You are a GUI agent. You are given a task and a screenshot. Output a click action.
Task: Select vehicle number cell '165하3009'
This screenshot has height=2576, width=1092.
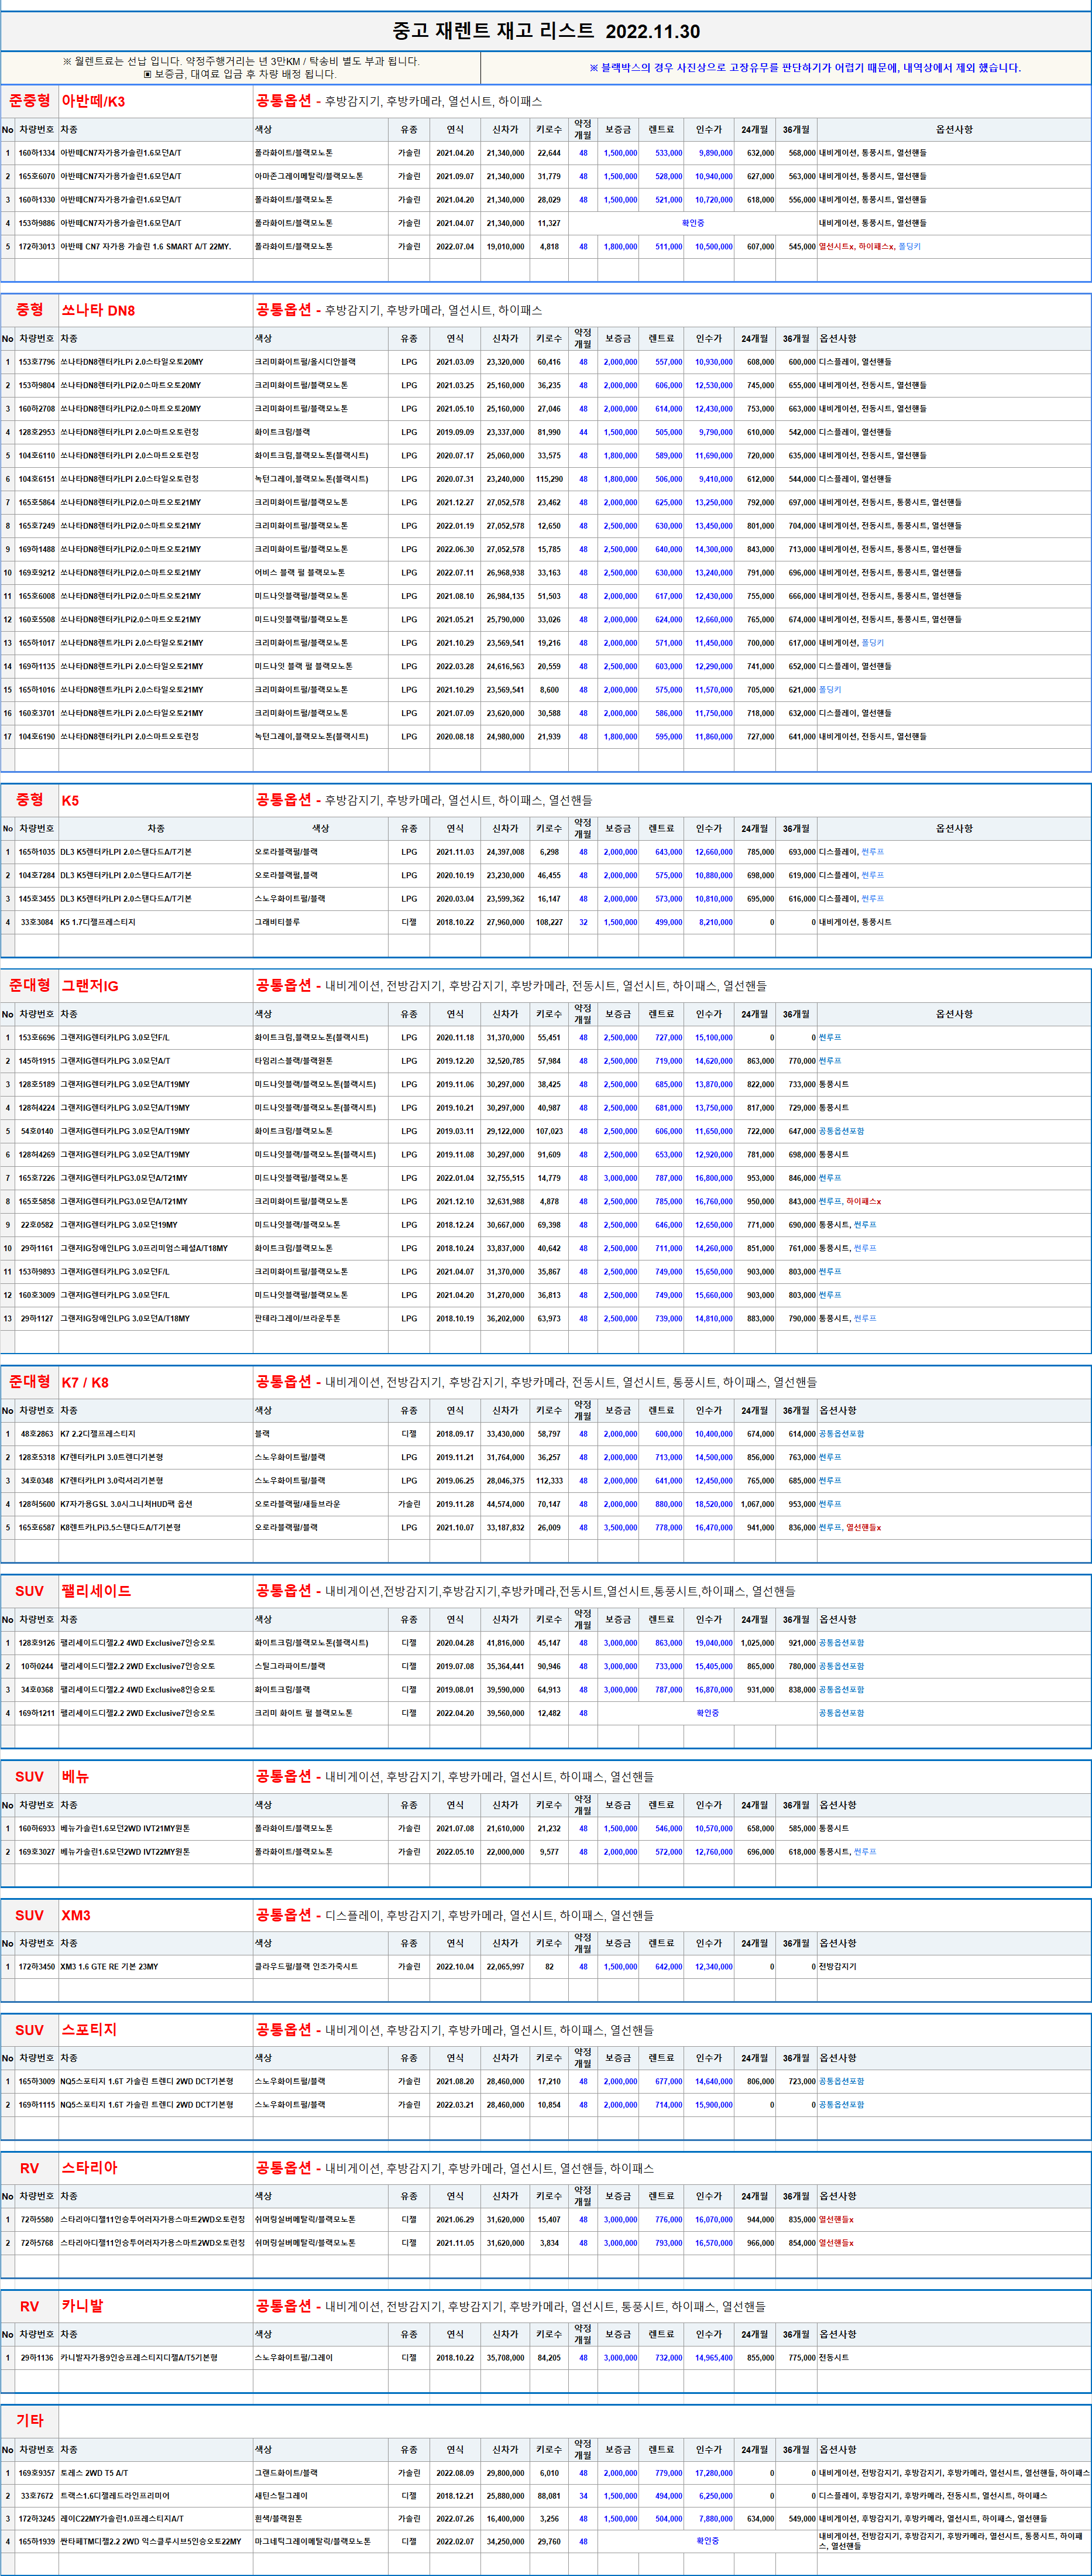[37, 2081]
